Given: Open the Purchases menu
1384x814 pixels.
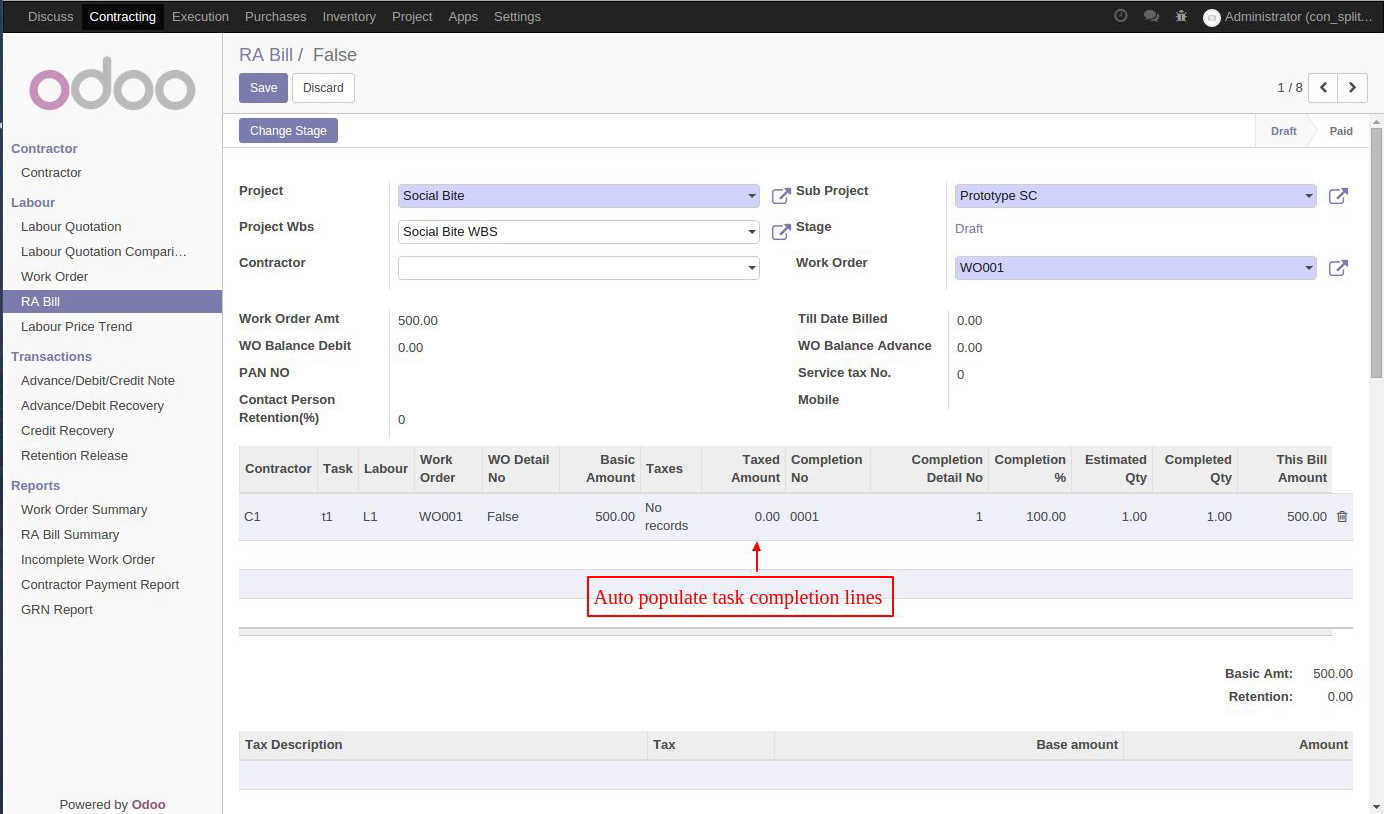Looking at the screenshot, I should (x=276, y=16).
